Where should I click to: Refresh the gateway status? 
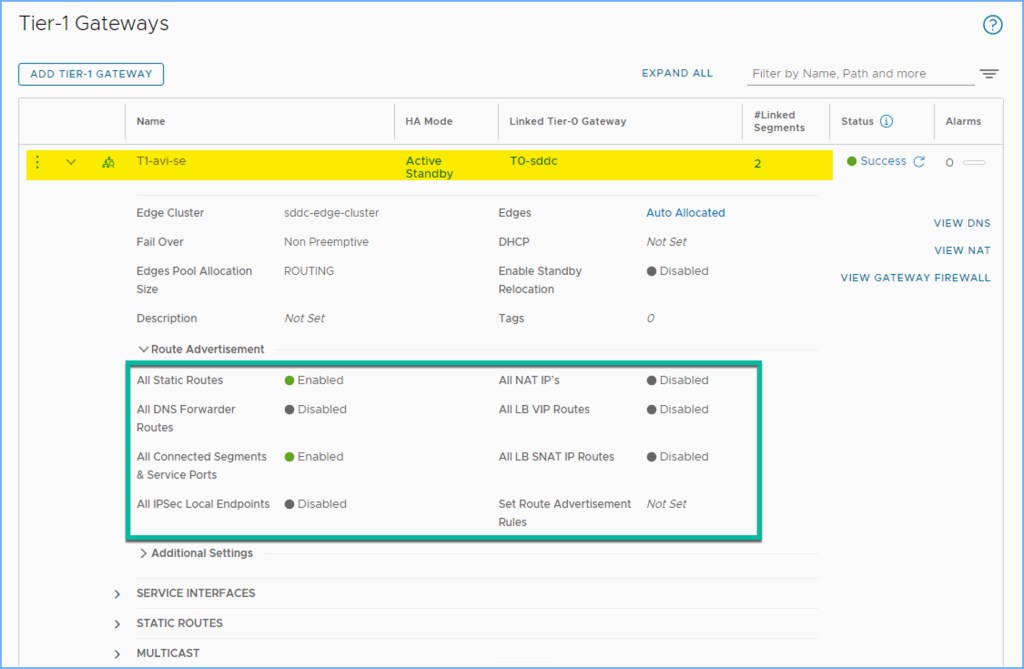tap(919, 162)
